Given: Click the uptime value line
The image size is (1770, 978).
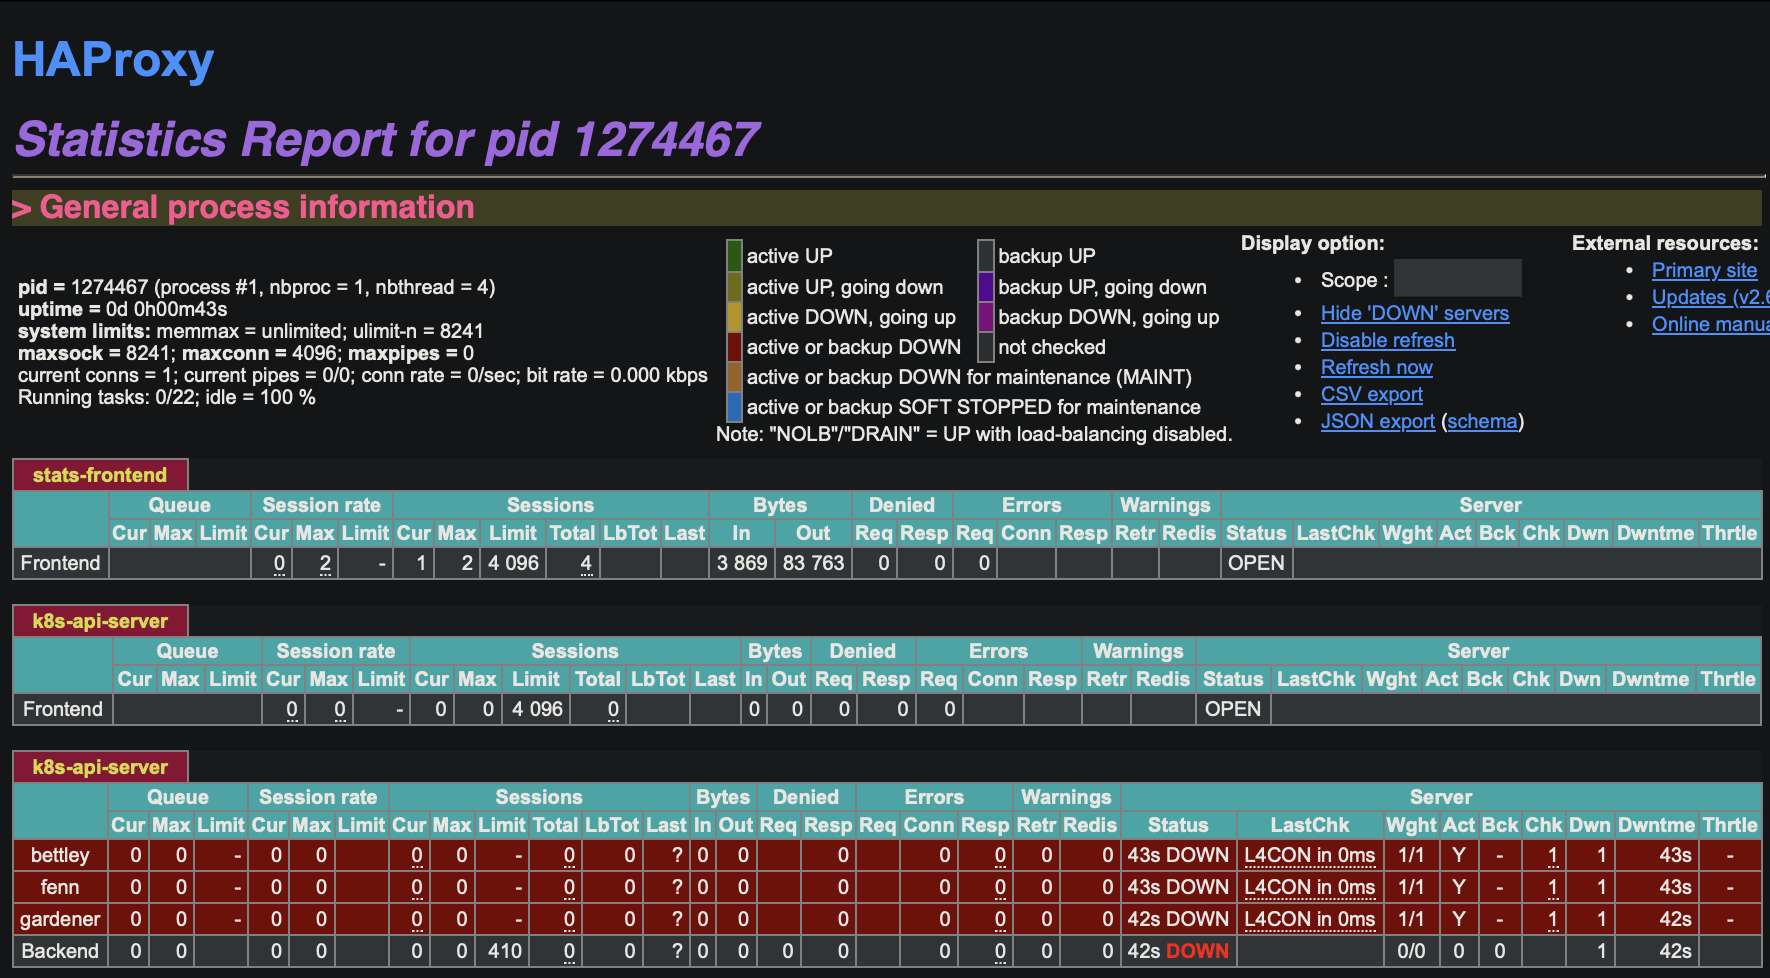Looking at the screenshot, I should tap(122, 309).
